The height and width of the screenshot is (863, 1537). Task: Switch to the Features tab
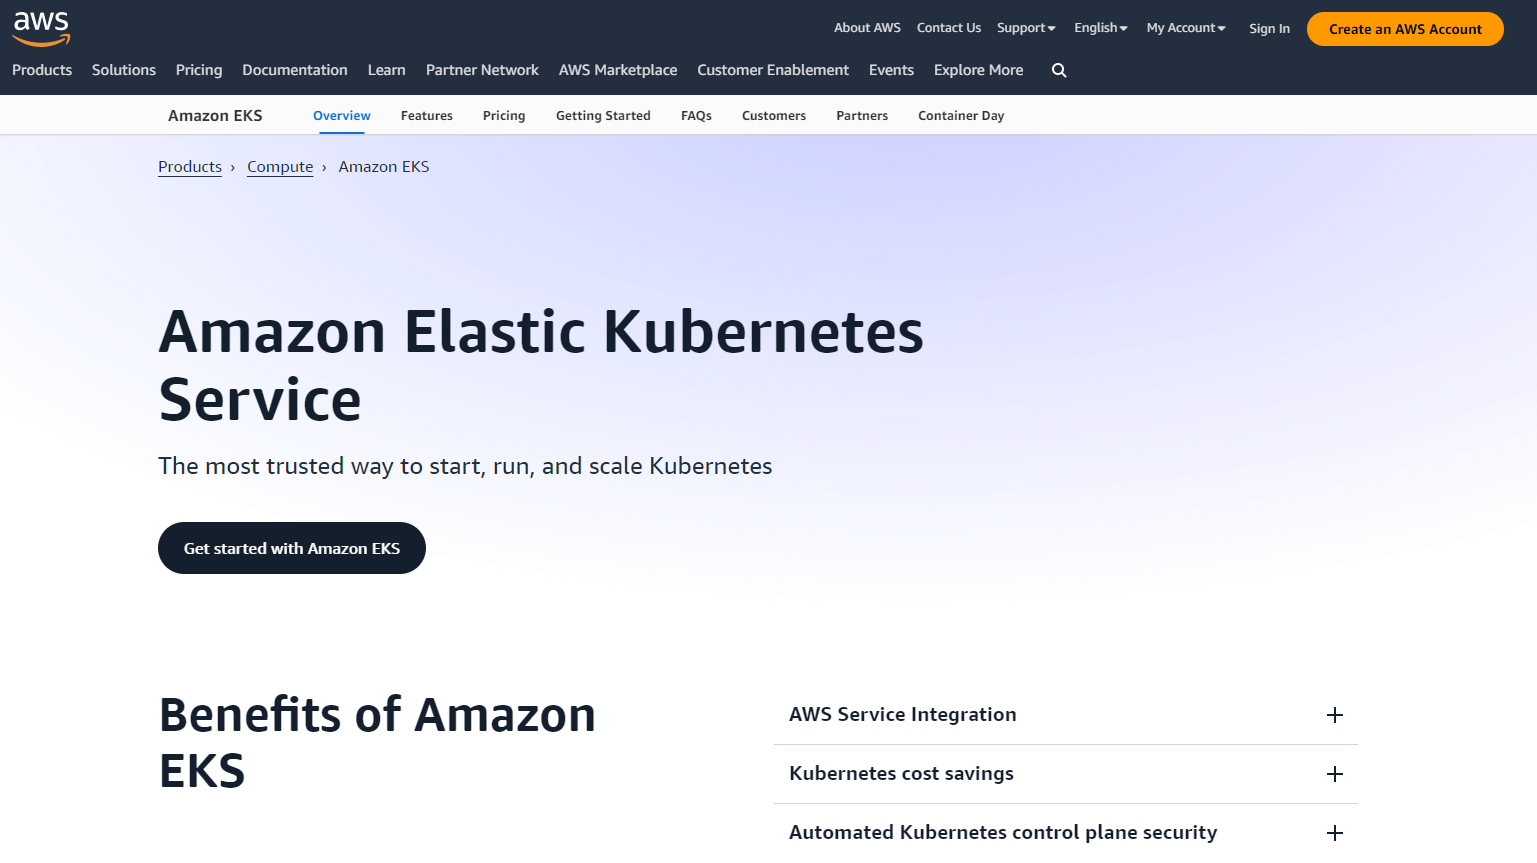click(427, 115)
